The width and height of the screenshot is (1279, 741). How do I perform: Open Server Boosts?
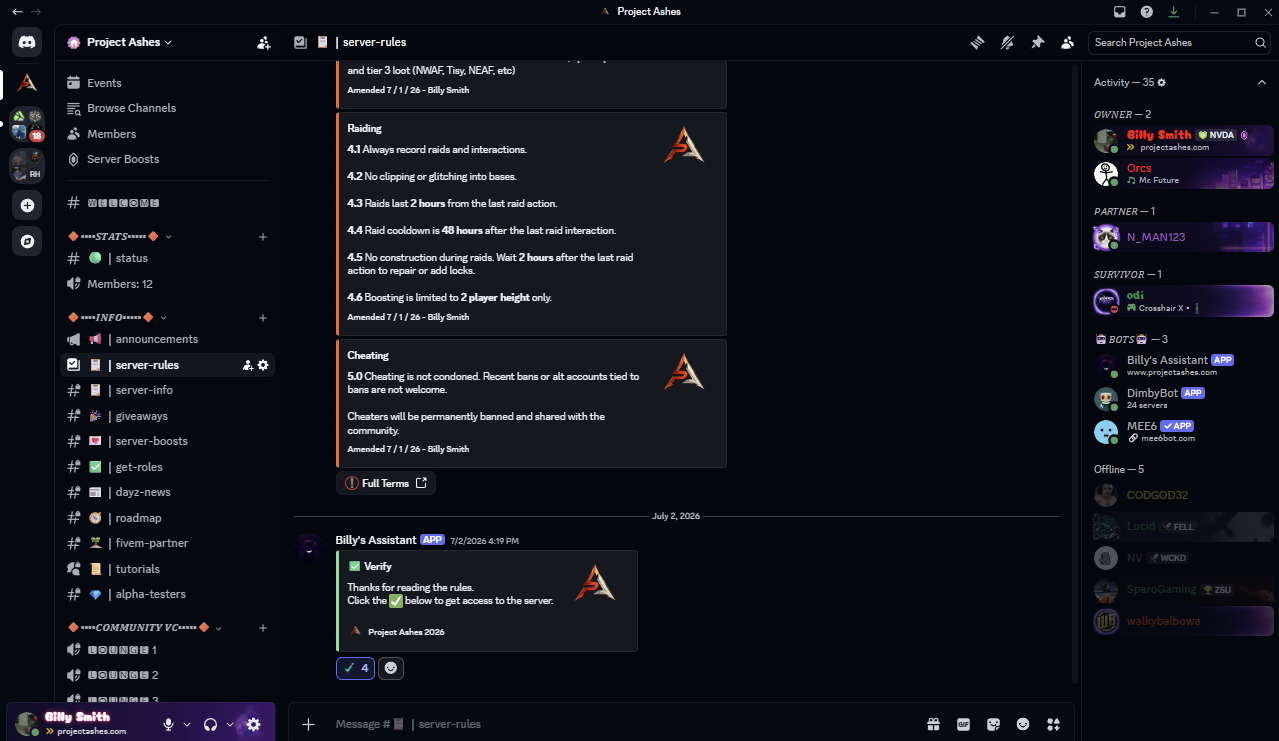pos(167,159)
